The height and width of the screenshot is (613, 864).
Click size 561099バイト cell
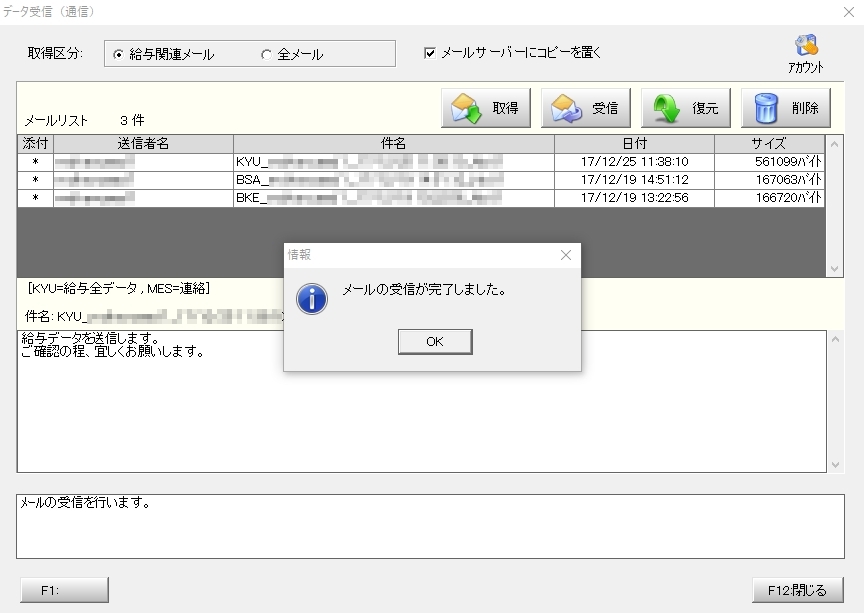(x=769, y=162)
